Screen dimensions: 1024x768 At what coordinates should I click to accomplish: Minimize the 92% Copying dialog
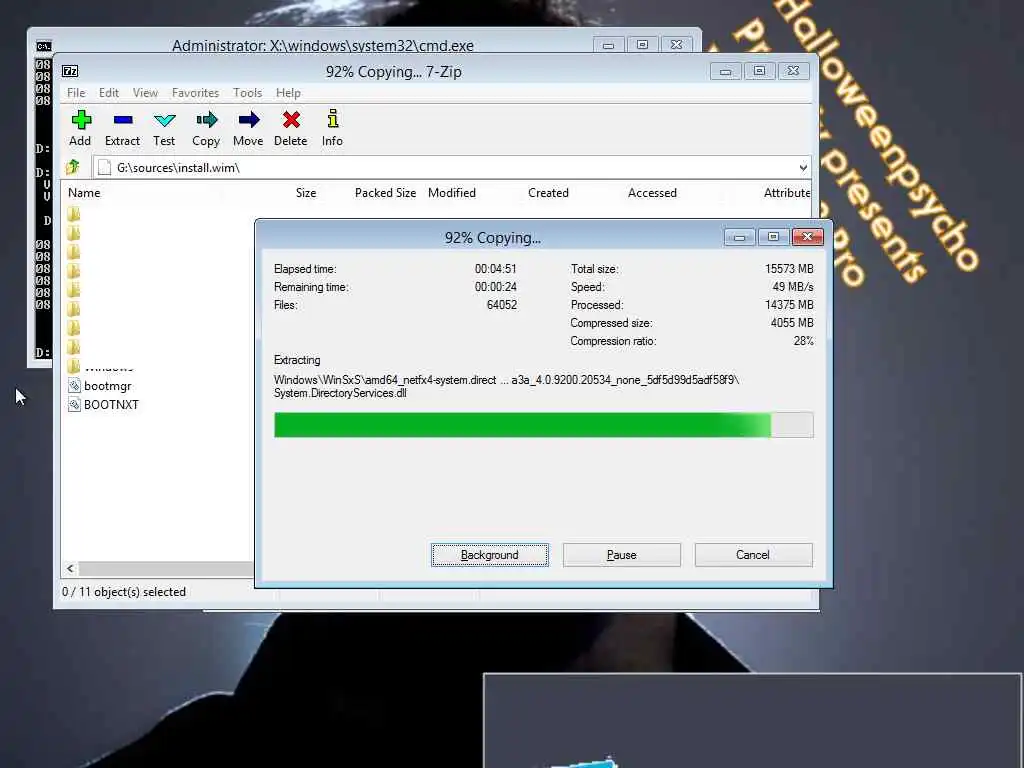click(x=739, y=236)
